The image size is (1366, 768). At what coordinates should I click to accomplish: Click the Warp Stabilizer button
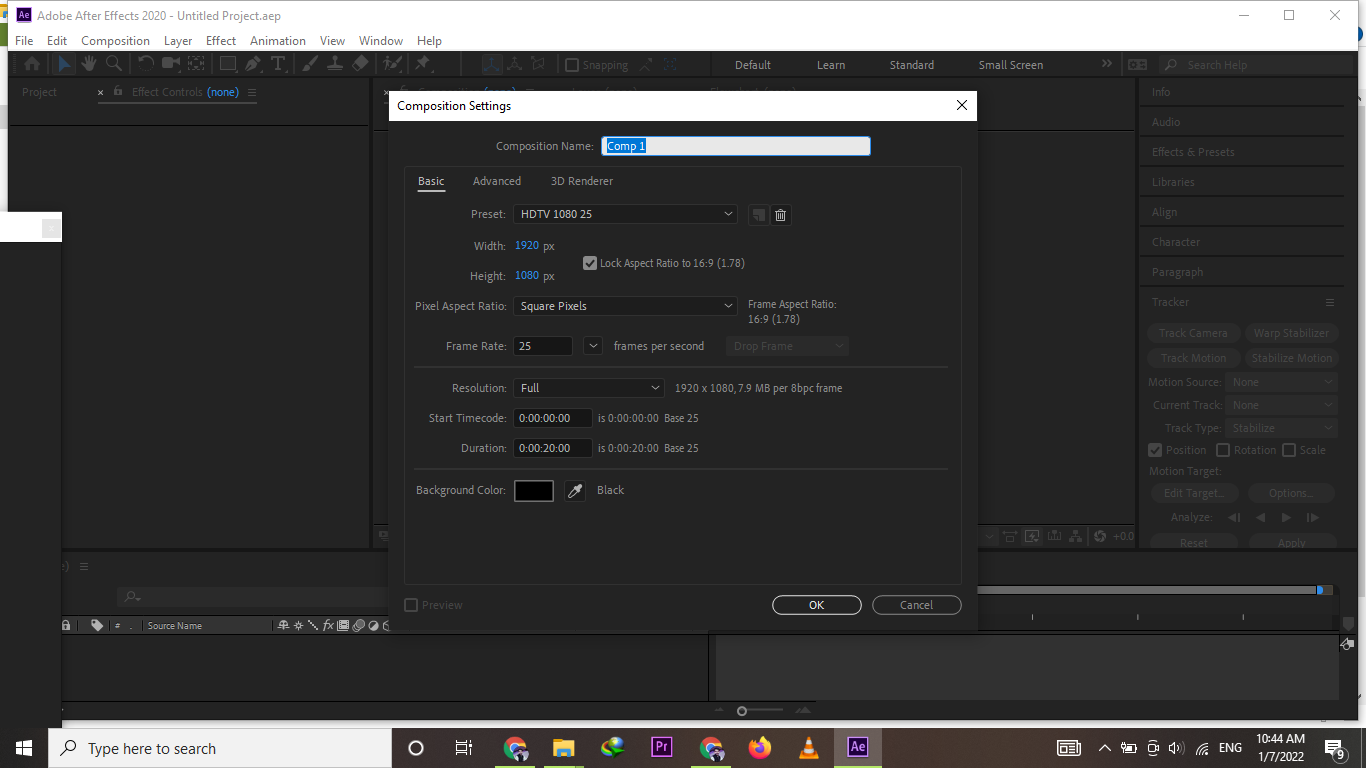pyautogui.click(x=1291, y=333)
